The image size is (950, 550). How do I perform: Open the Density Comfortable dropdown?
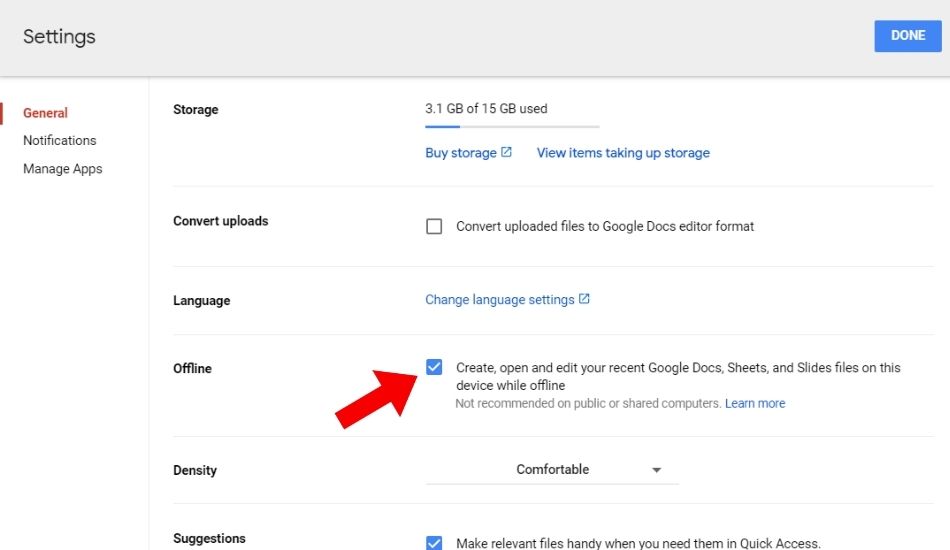[552, 470]
